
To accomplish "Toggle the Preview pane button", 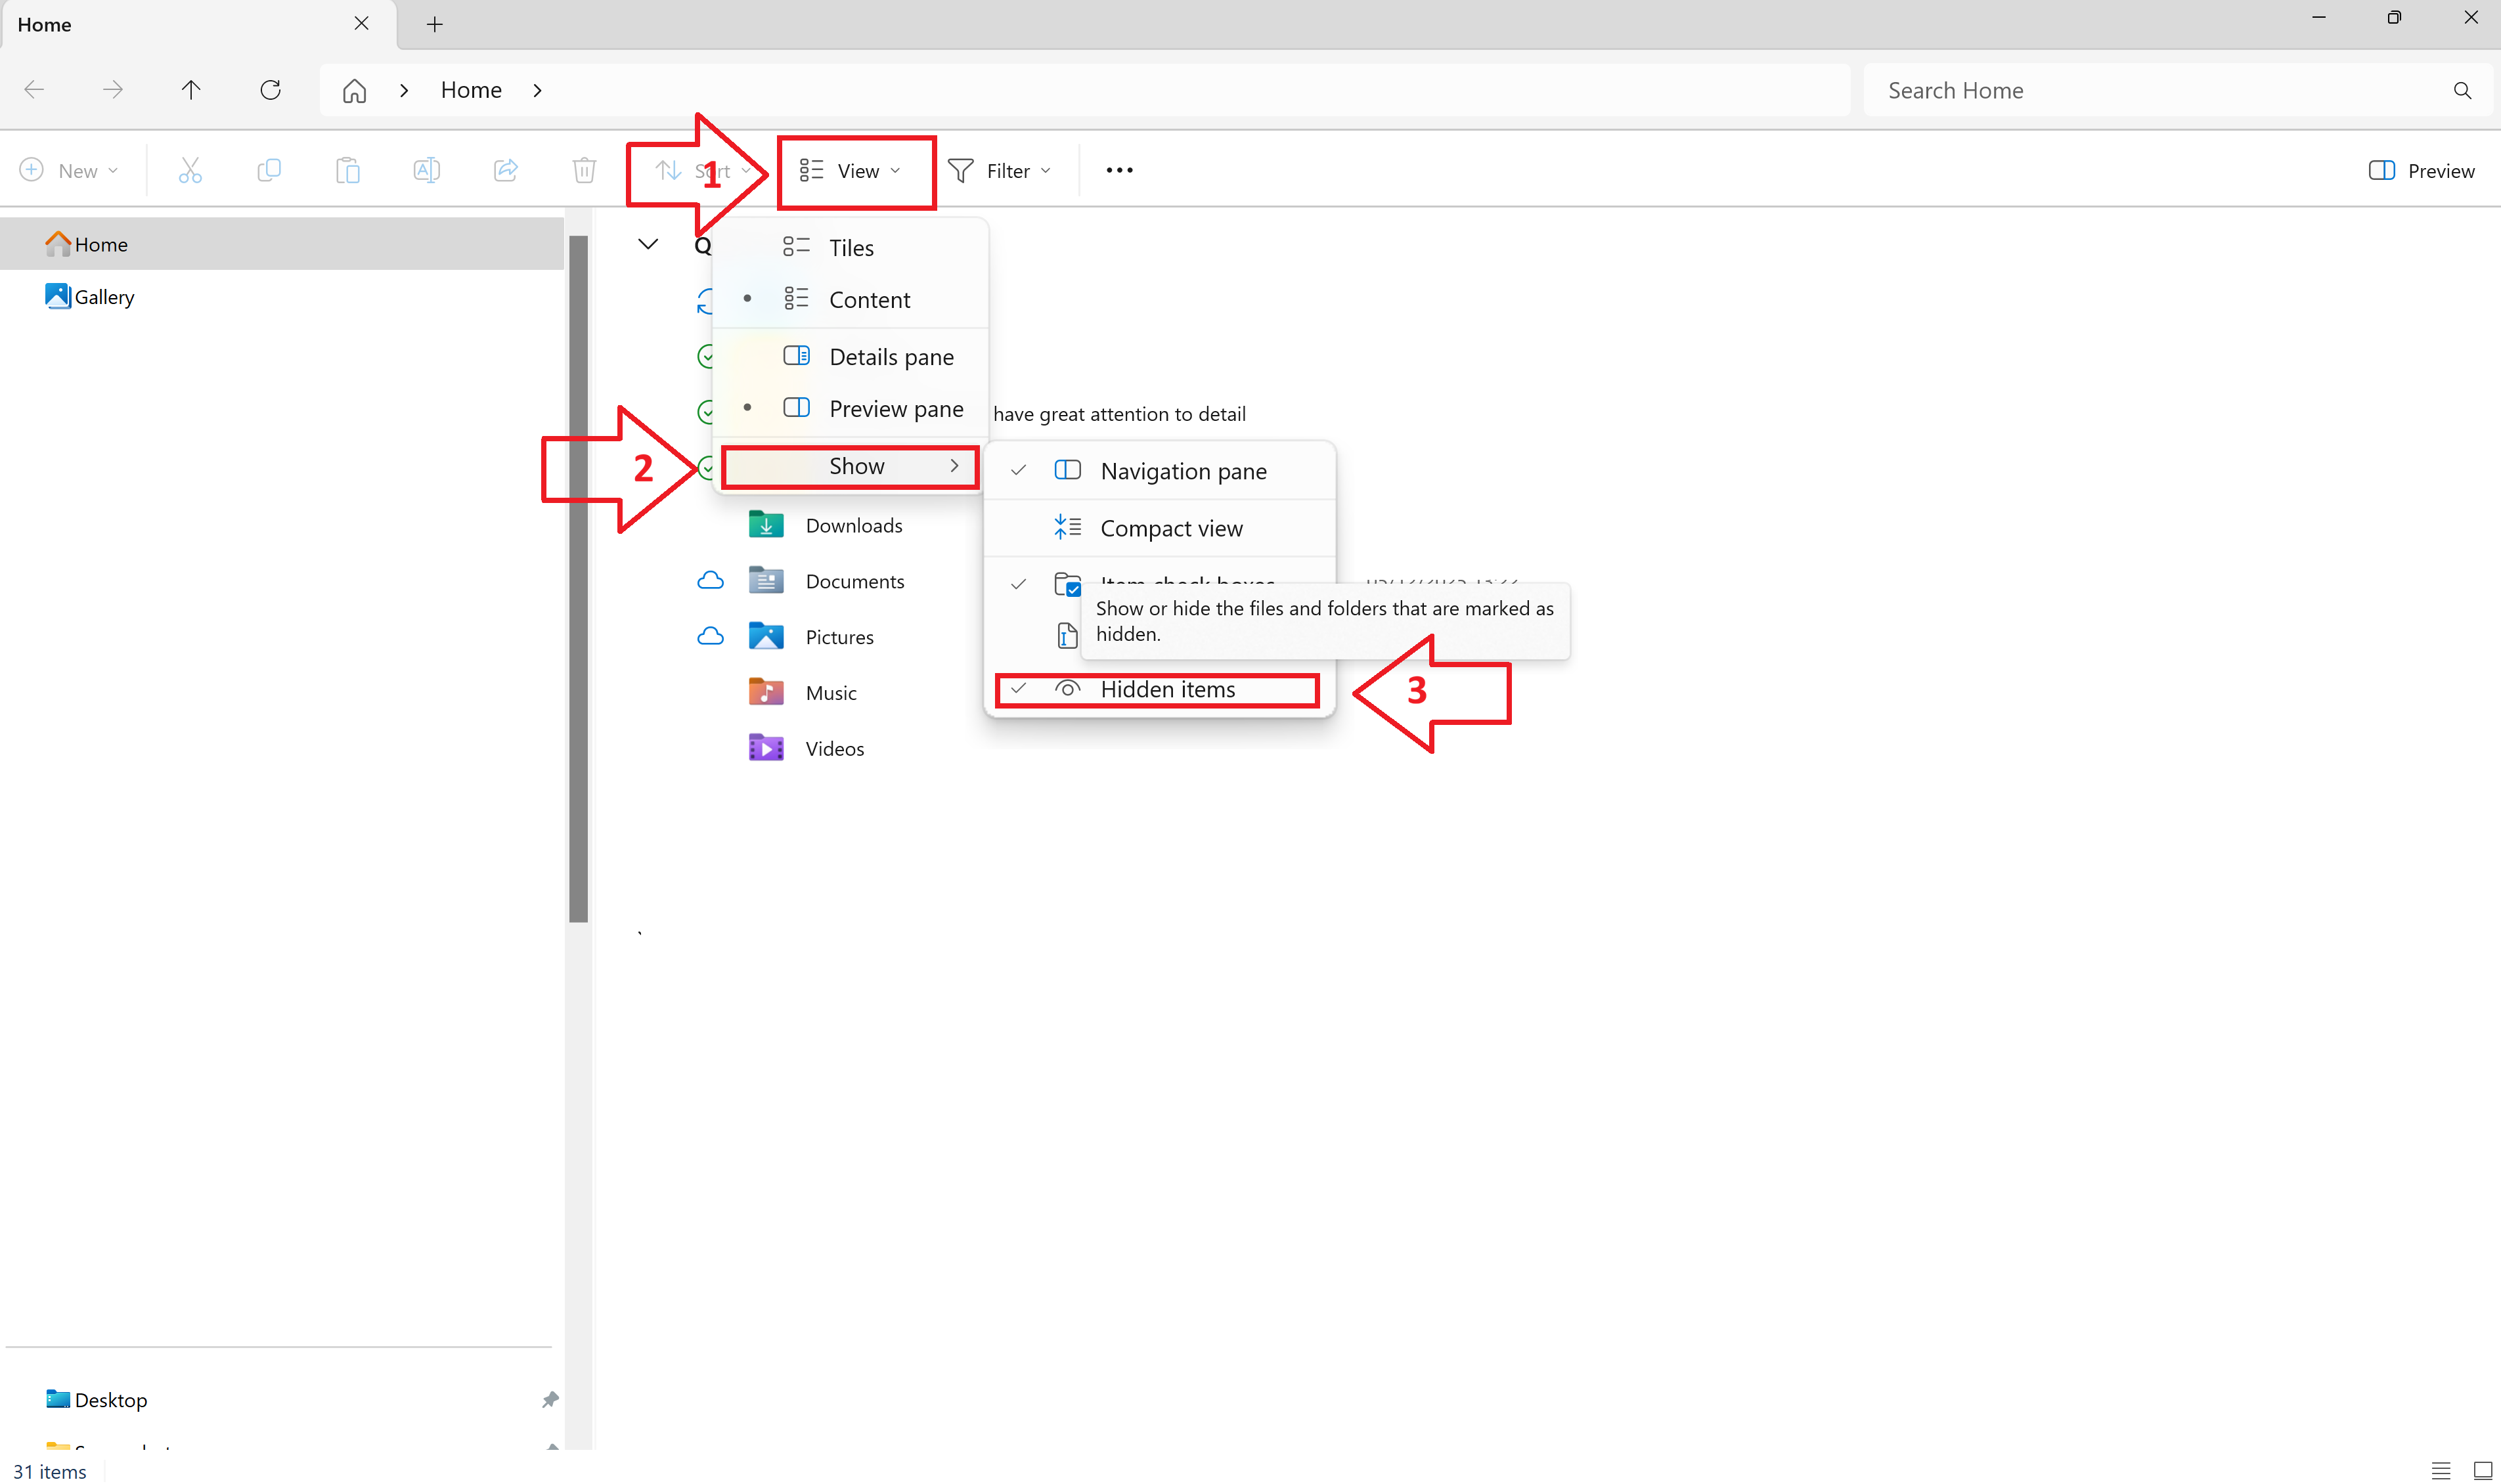I will 2421,171.
